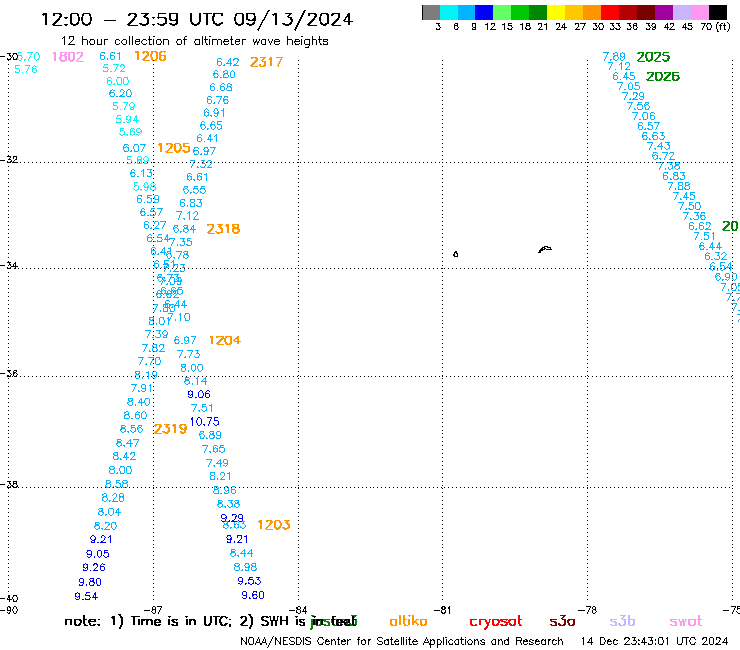The width and height of the screenshot is (740, 650).
Task: Click the orange time label 1204
Action: click(x=225, y=340)
